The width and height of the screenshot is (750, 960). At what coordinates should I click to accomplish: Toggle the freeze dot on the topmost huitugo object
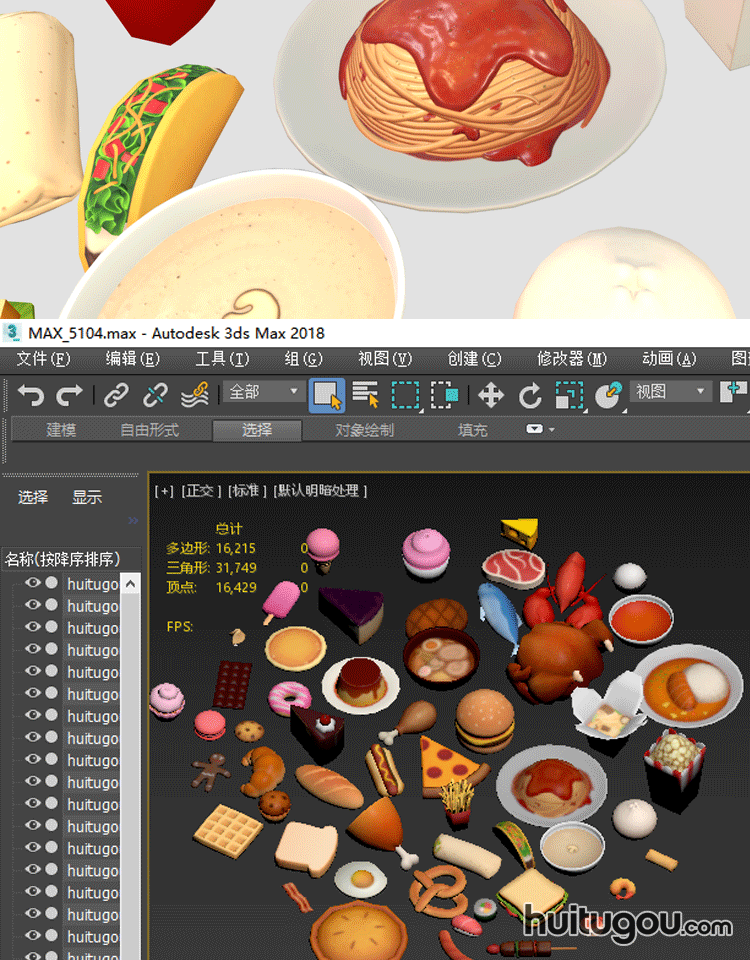coord(52,583)
